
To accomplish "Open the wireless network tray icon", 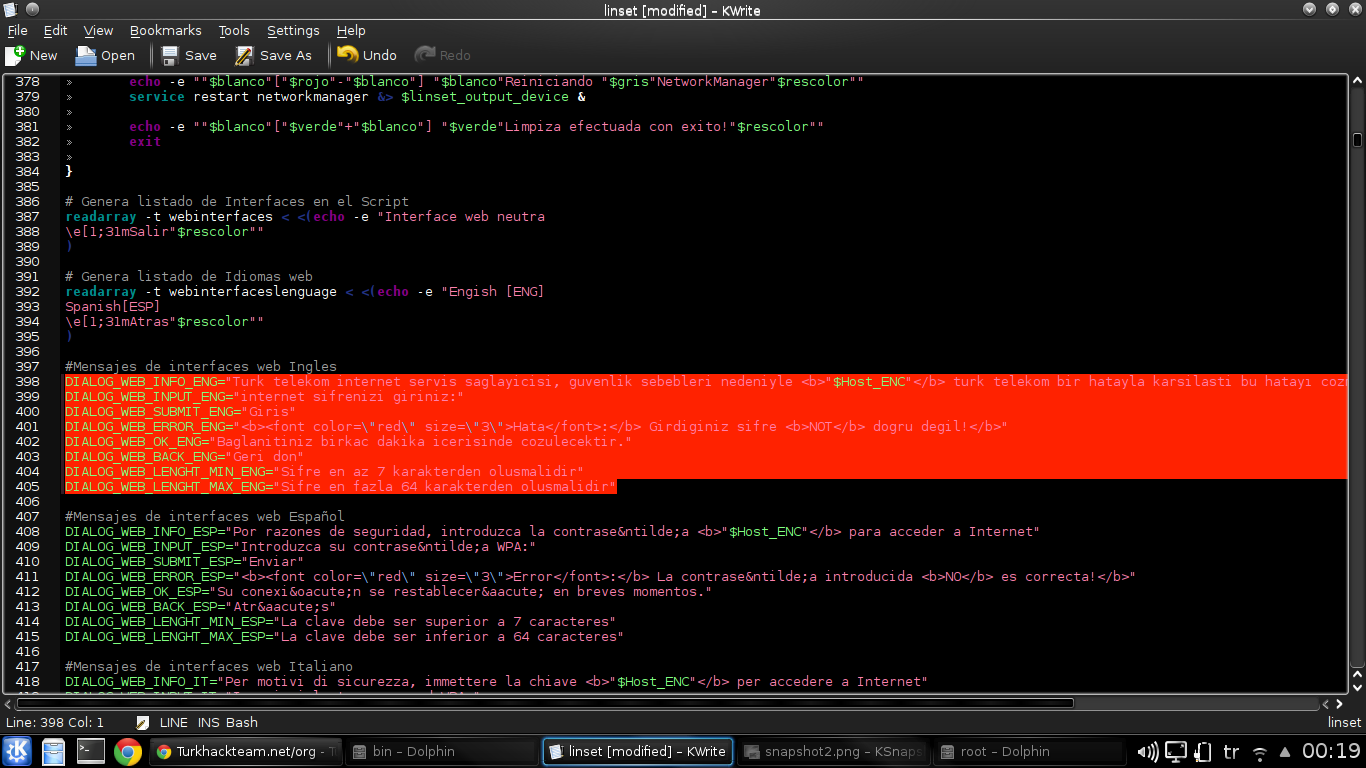I will pos(1260,752).
